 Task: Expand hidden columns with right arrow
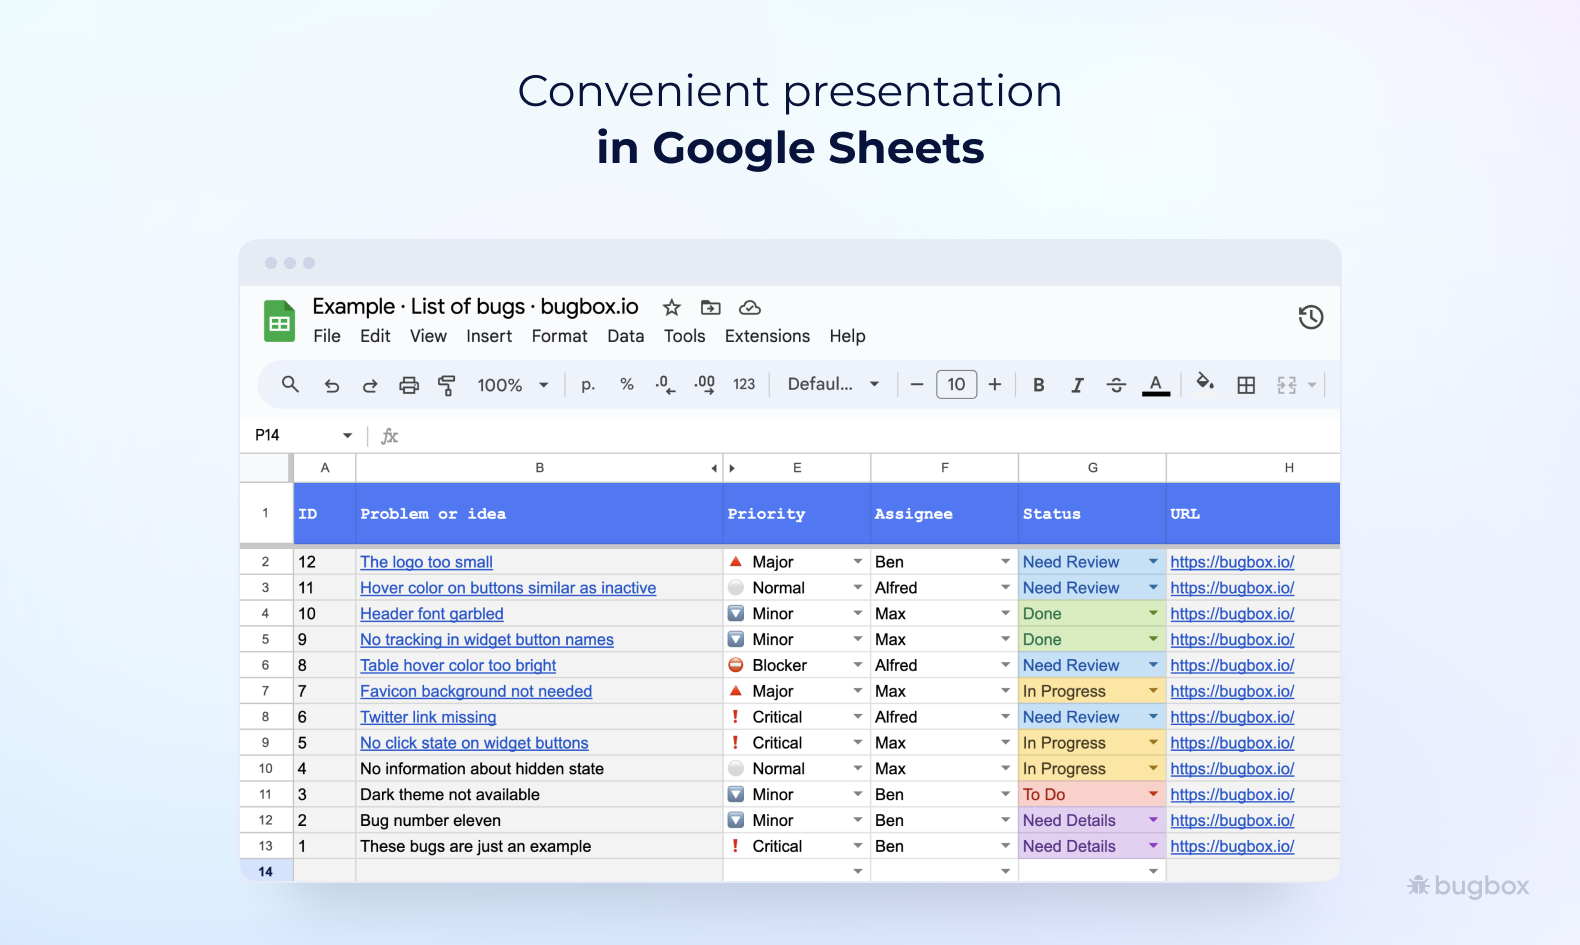click(732, 468)
